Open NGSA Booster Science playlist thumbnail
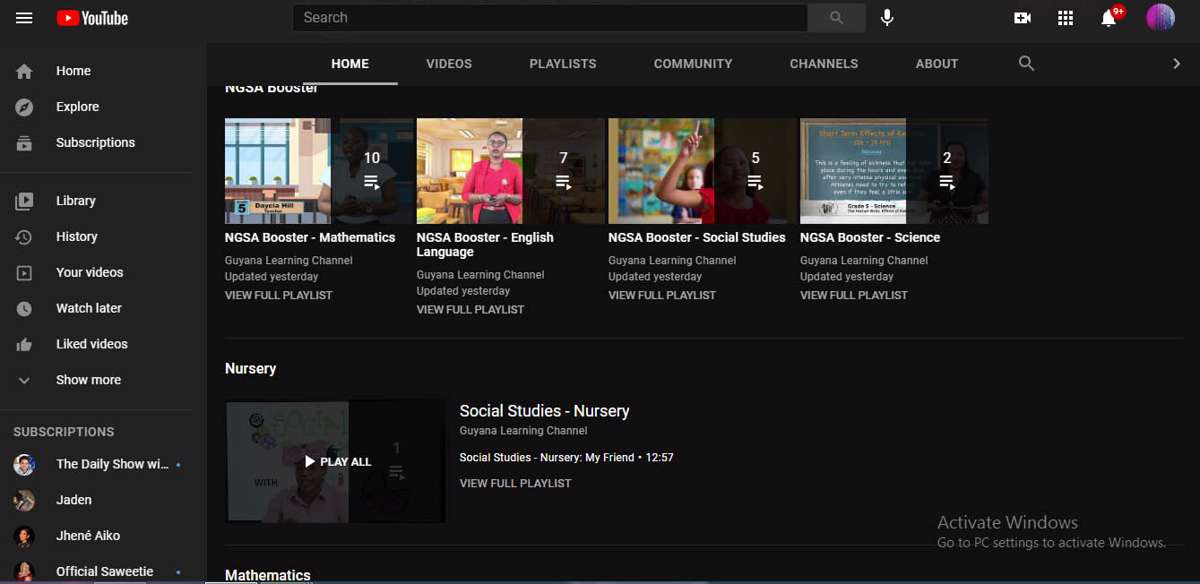1200x584 pixels. pyautogui.click(x=894, y=171)
